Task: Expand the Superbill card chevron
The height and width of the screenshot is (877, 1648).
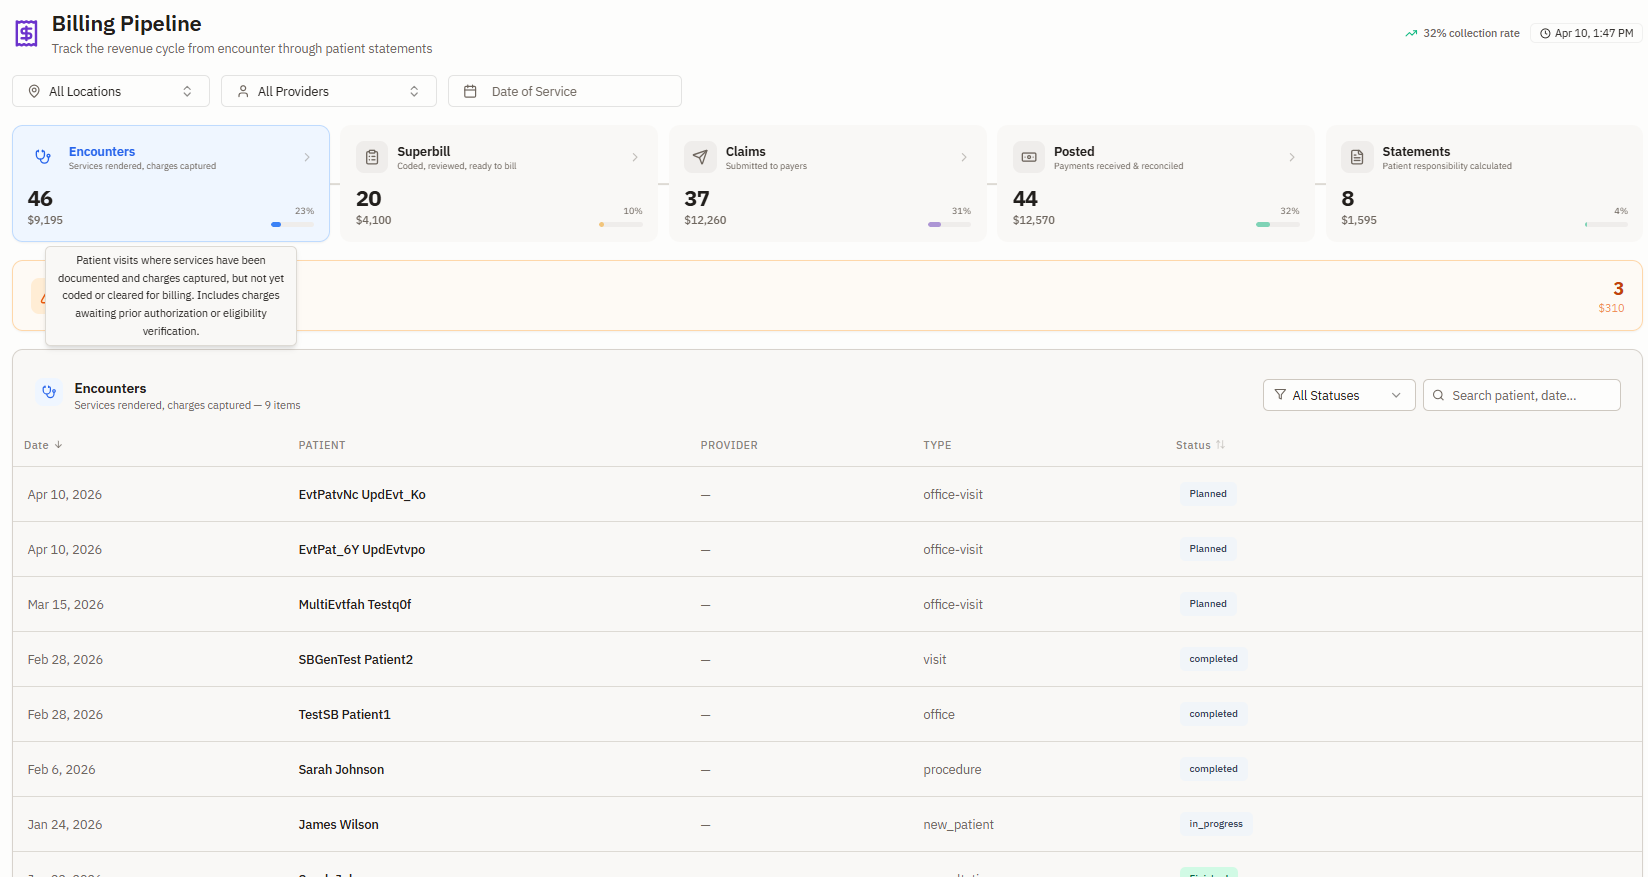Action: point(635,157)
